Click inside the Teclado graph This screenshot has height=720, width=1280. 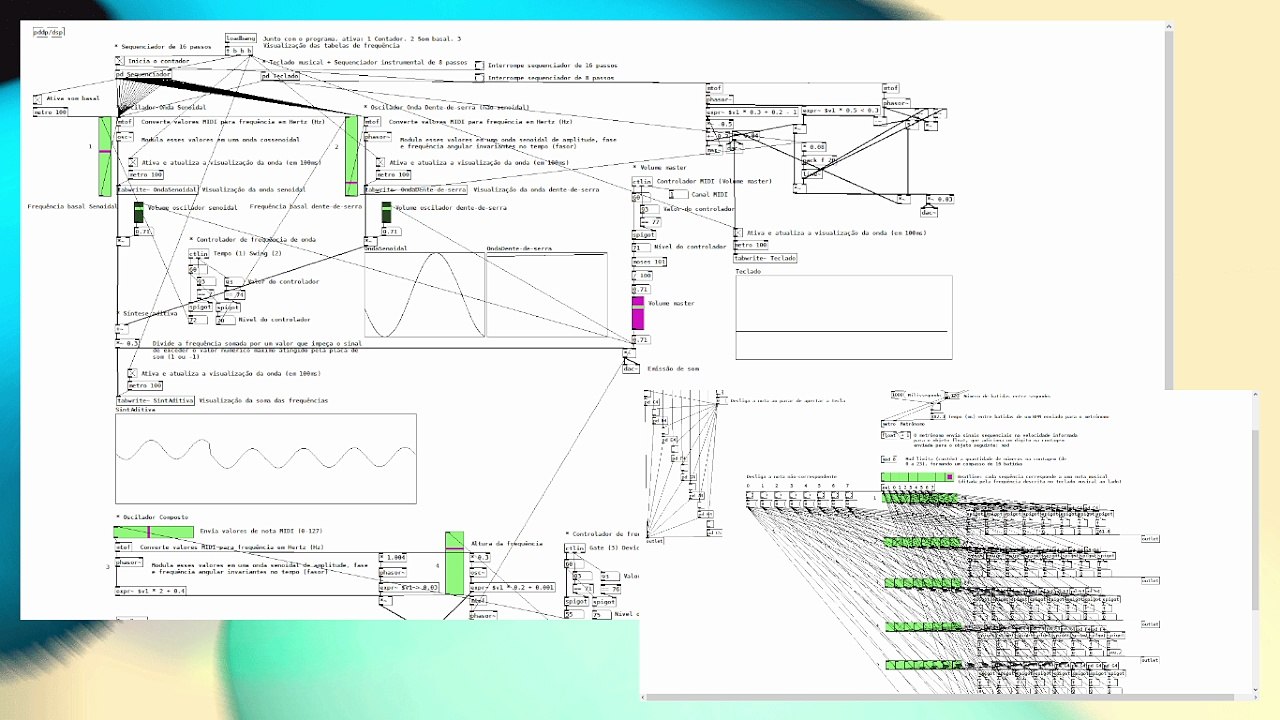(x=844, y=317)
